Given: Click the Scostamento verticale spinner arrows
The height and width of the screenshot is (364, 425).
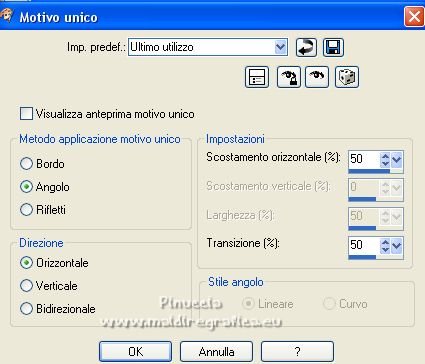Looking at the screenshot, I should [385, 188].
